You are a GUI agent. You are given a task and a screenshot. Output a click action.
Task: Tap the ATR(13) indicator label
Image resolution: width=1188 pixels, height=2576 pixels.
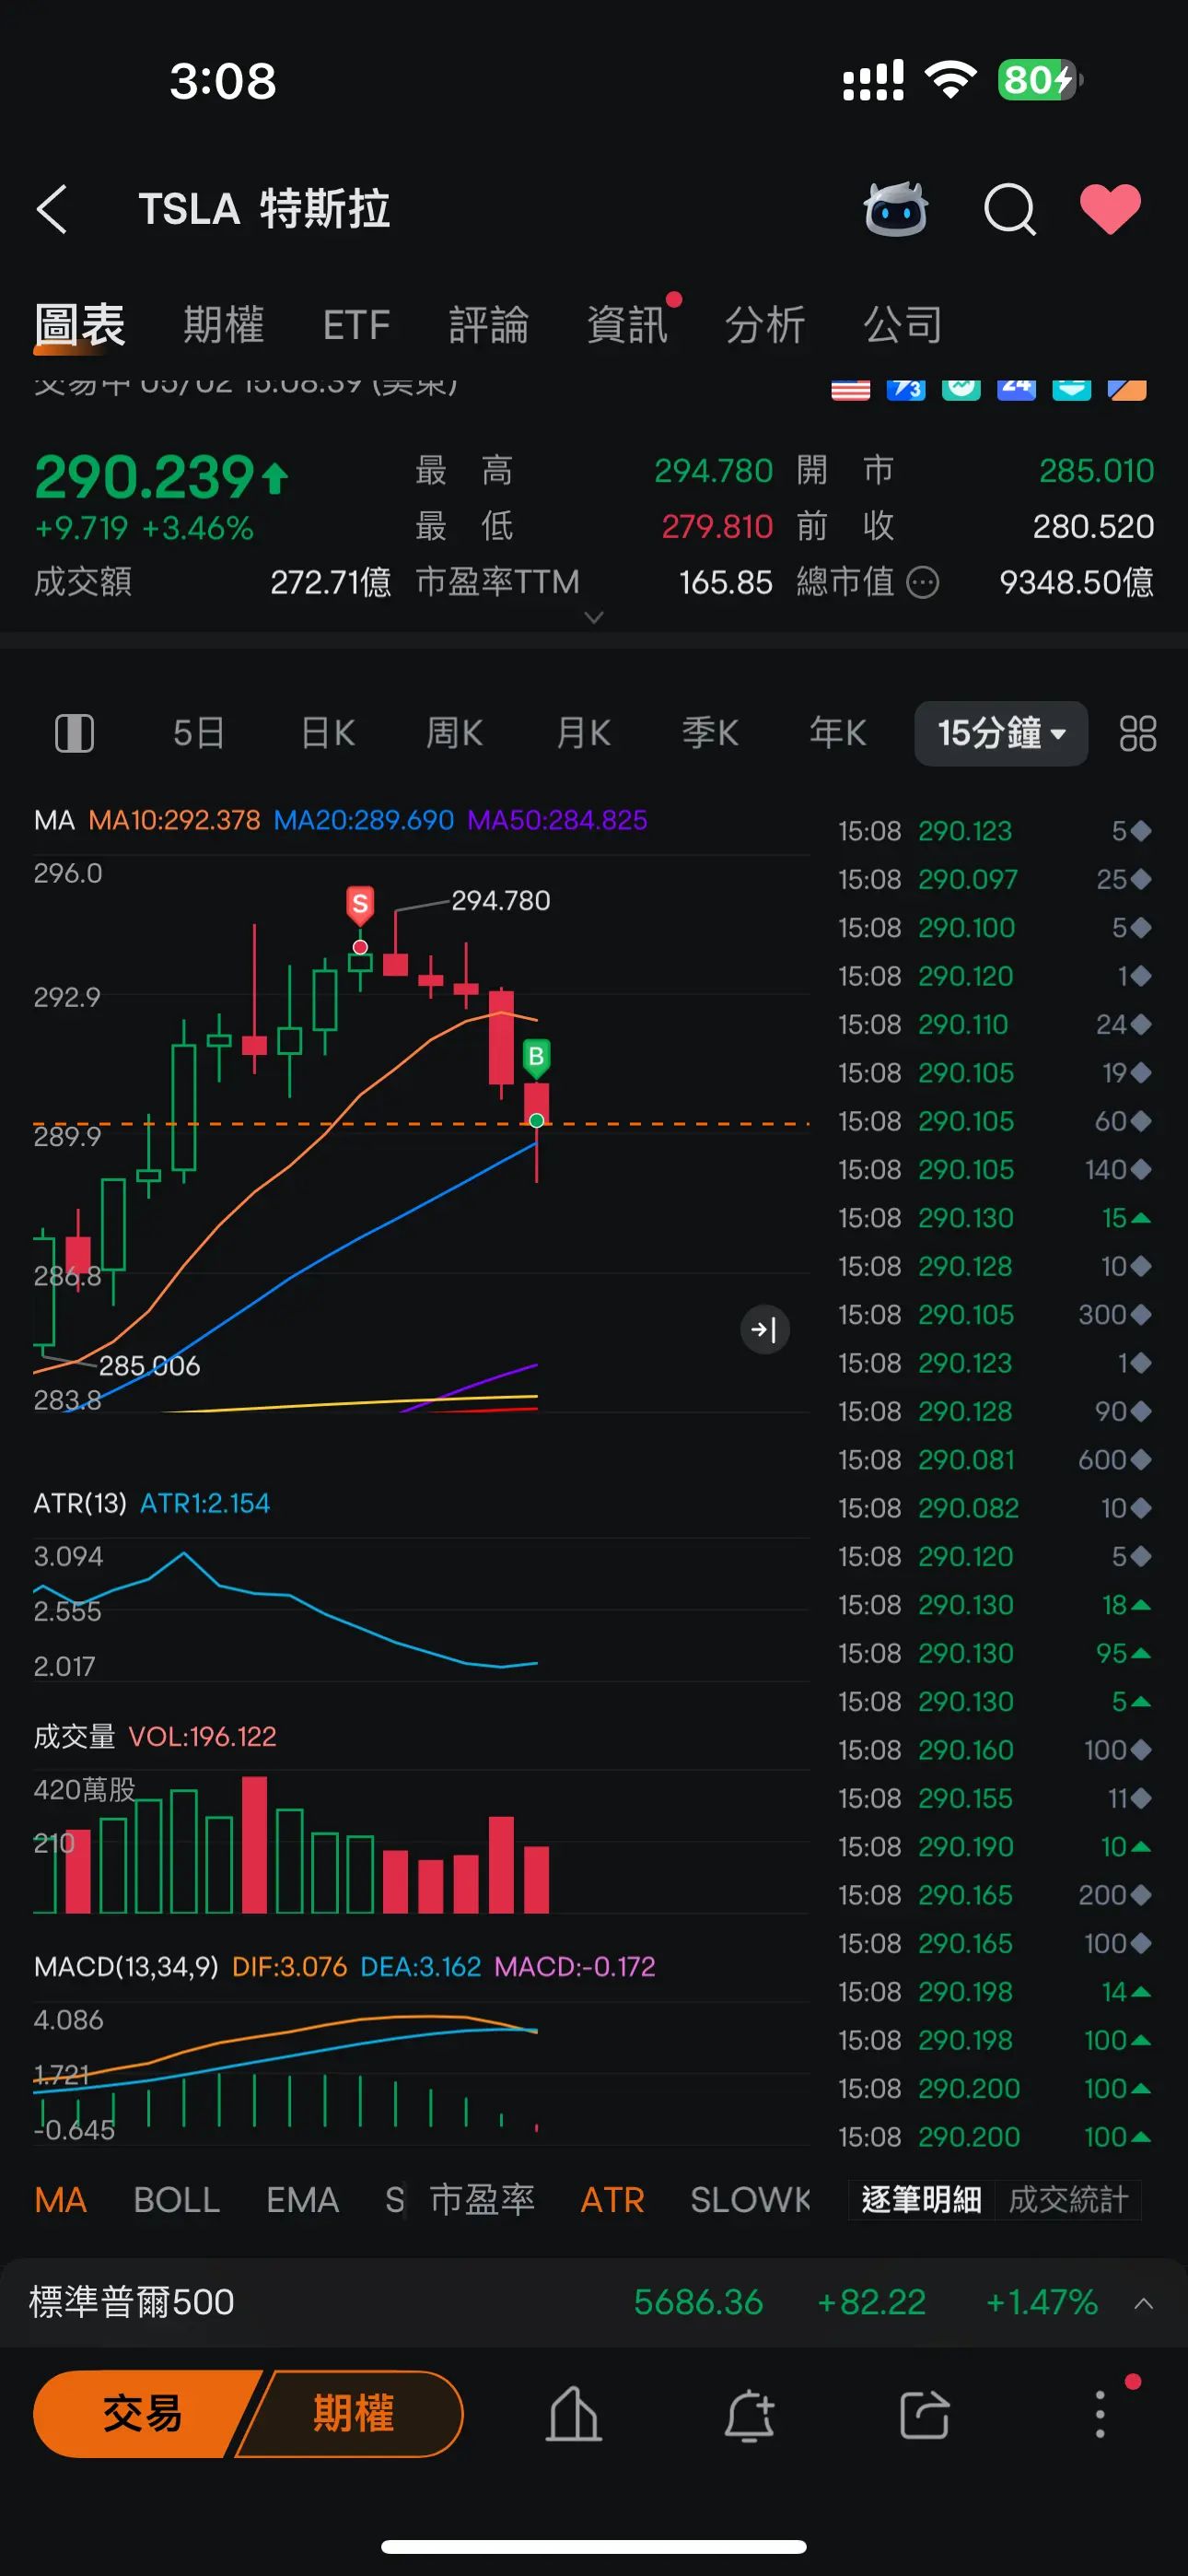coord(80,1504)
